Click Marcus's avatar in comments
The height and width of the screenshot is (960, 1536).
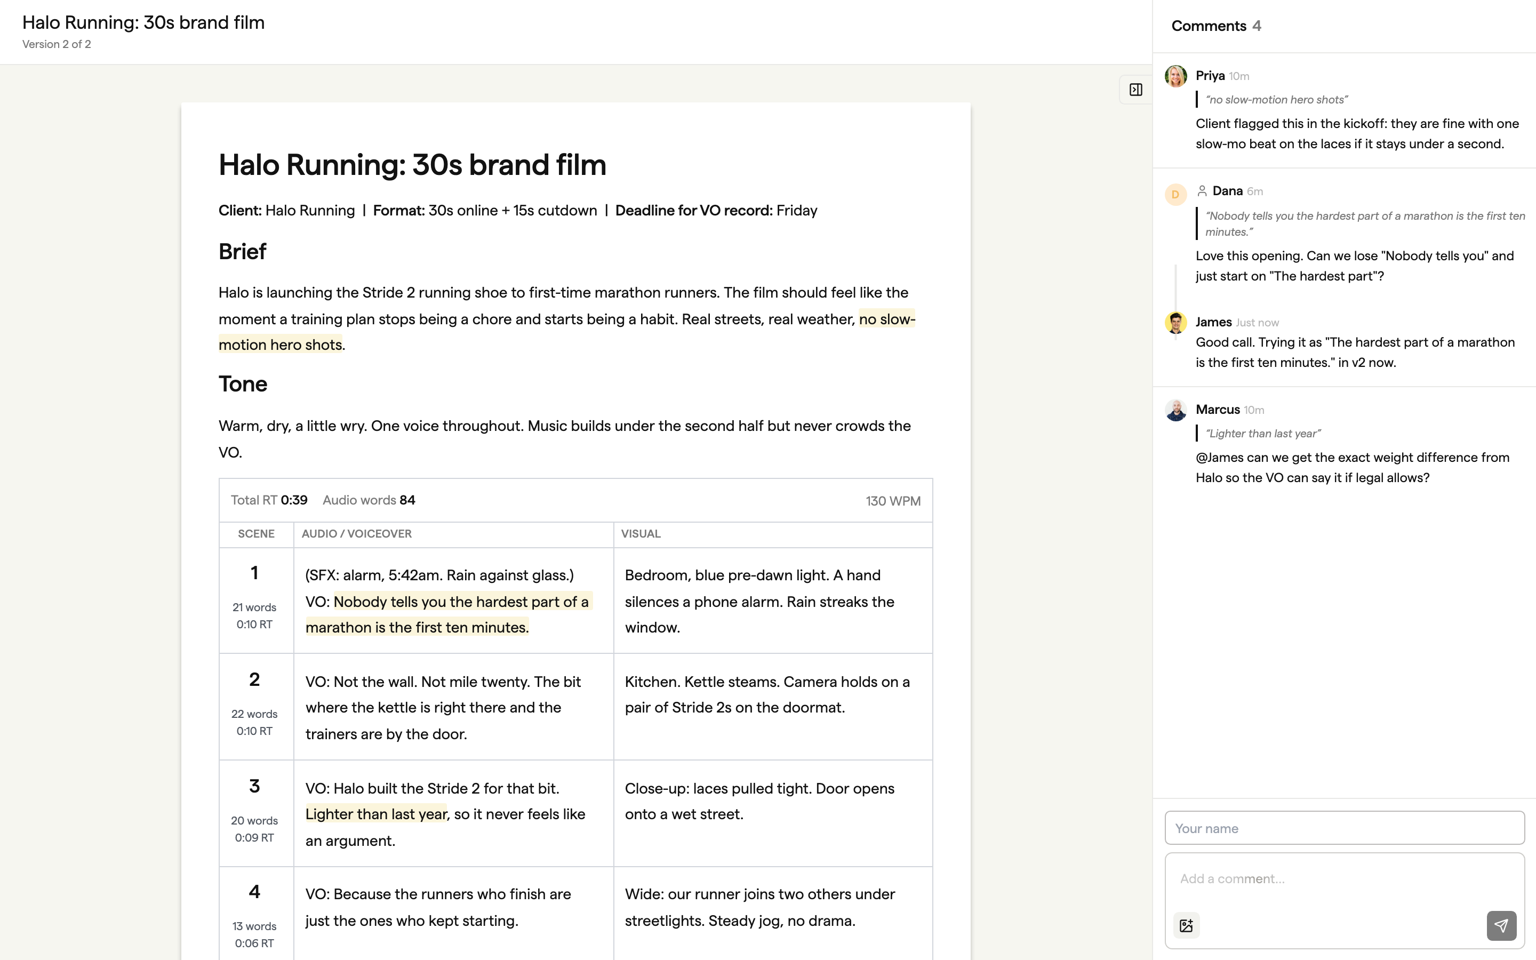(x=1176, y=410)
